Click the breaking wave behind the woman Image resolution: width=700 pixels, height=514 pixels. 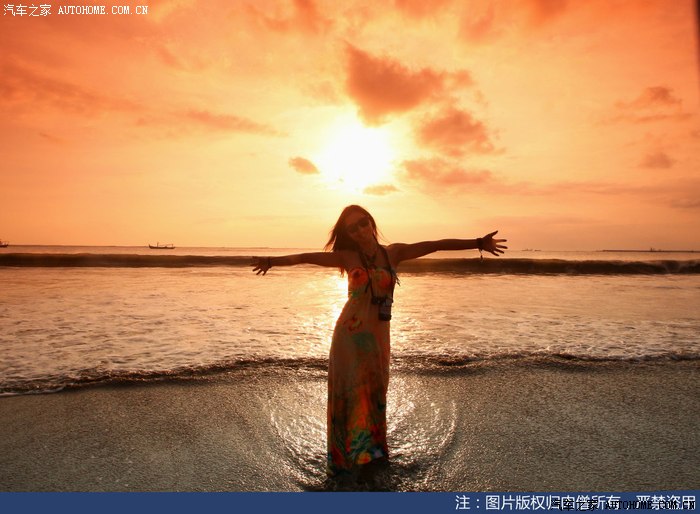tap(560, 266)
